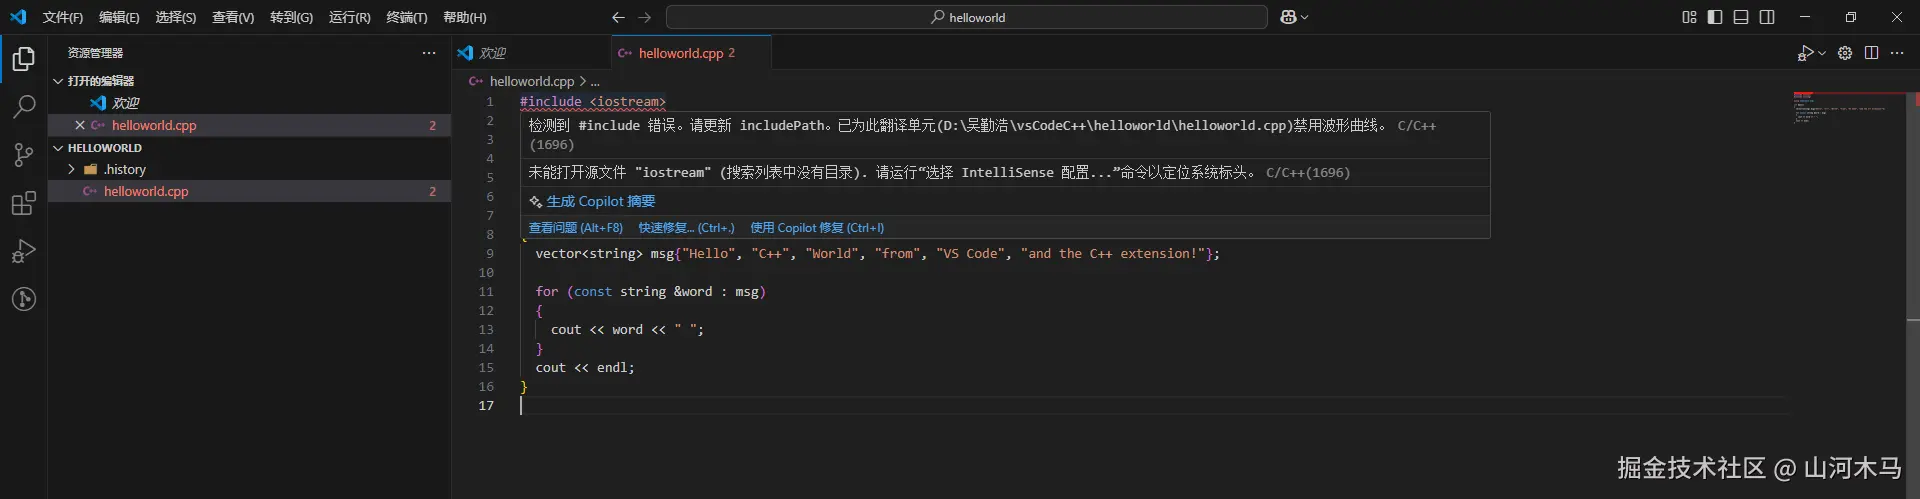This screenshot has width=1920, height=499.
Task: Click the vector<string> msg line
Action: (877, 253)
